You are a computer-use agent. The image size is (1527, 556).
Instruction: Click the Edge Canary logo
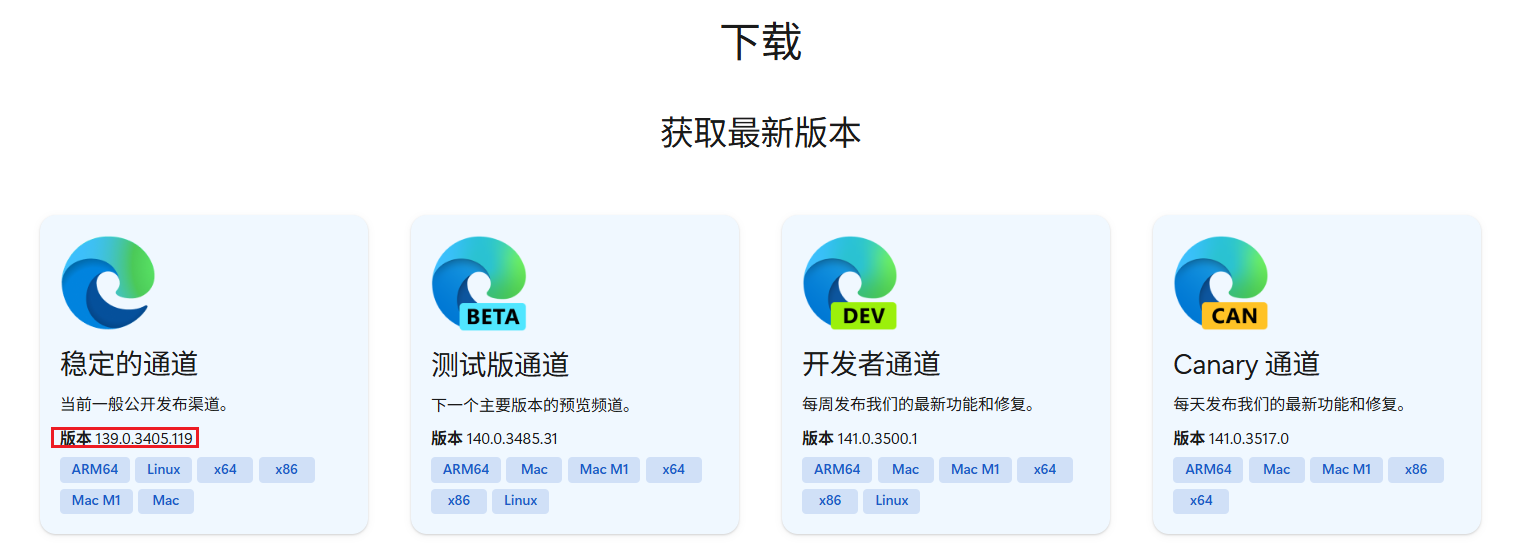[x=1221, y=283]
